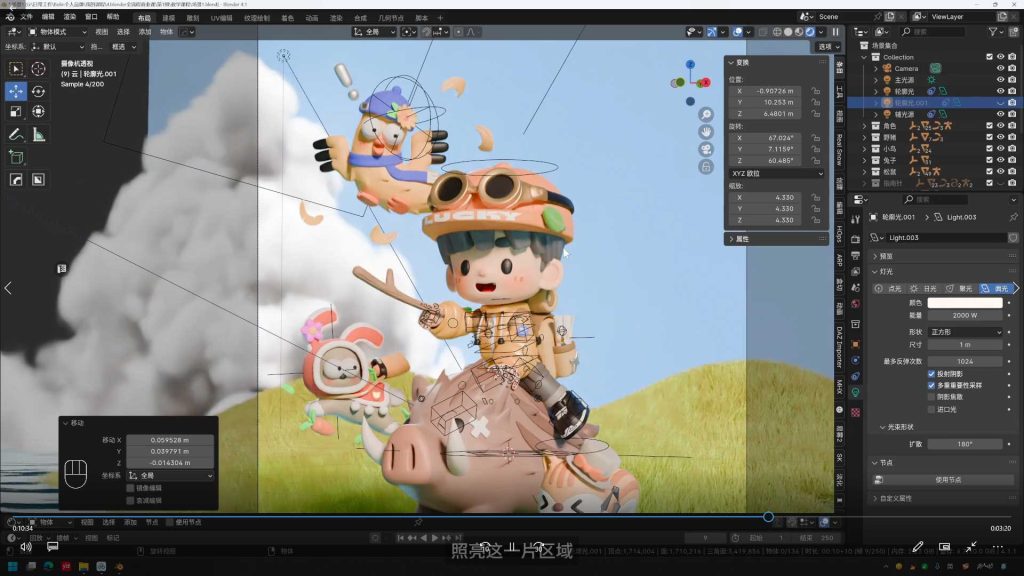Hide the 主光源 light using its eye toggle

[x=1000, y=78]
